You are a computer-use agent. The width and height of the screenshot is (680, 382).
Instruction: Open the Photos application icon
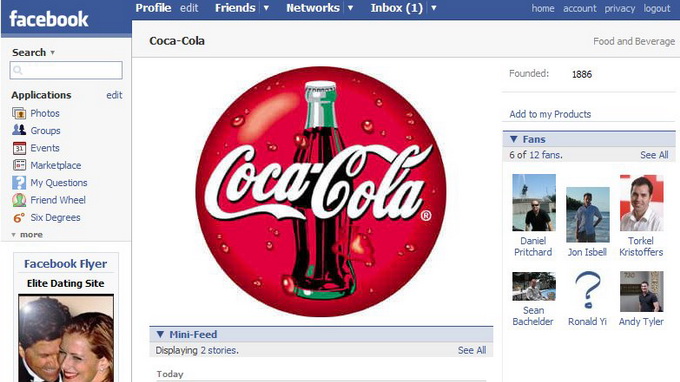(19, 113)
